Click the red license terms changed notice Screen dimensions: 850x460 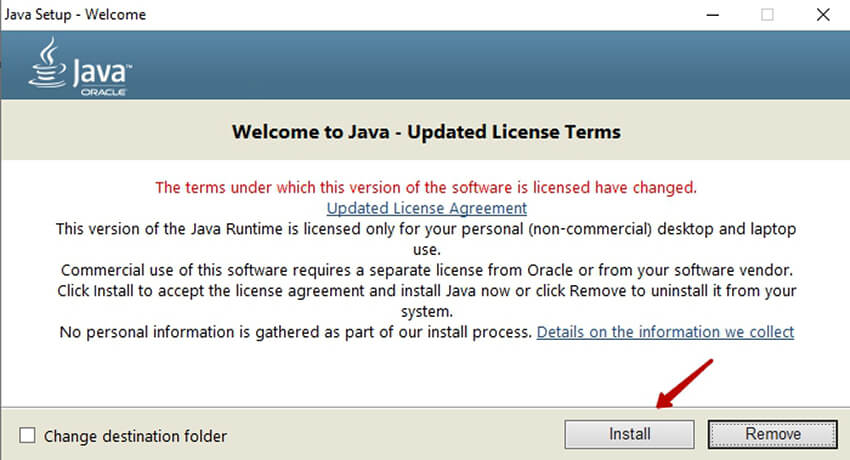426,187
